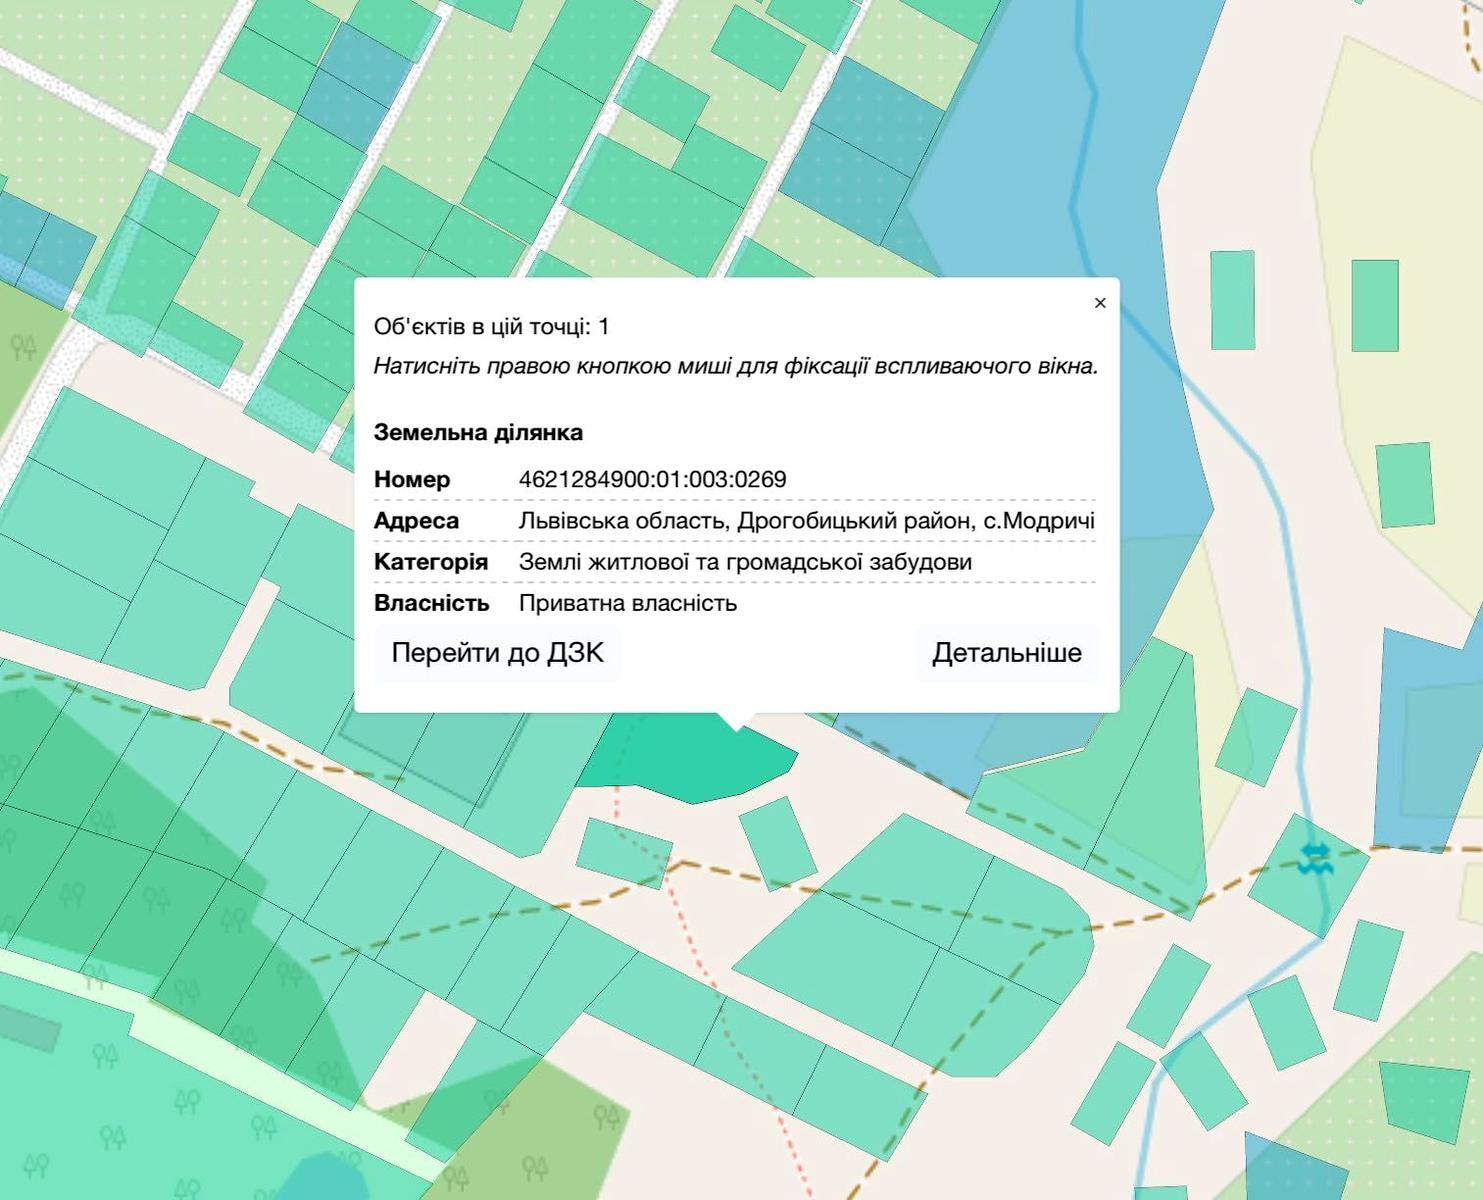Screen dimensions: 1483x1200
Task: Click cadastral number 4621284900:01:003:0269
Action: 652,480
